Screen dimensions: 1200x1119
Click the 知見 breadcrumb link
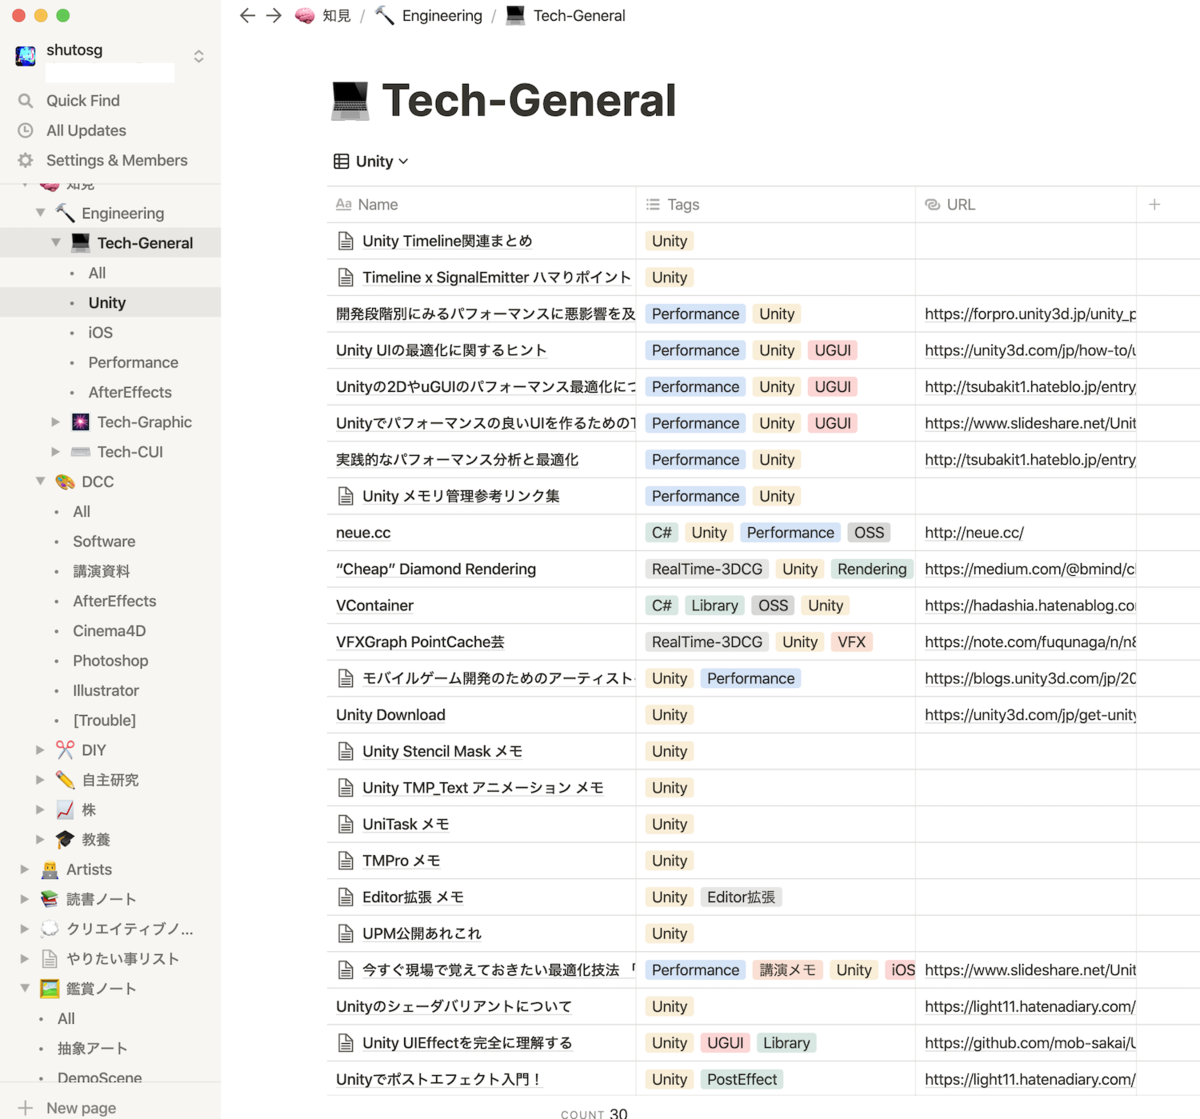pos(337,16)
